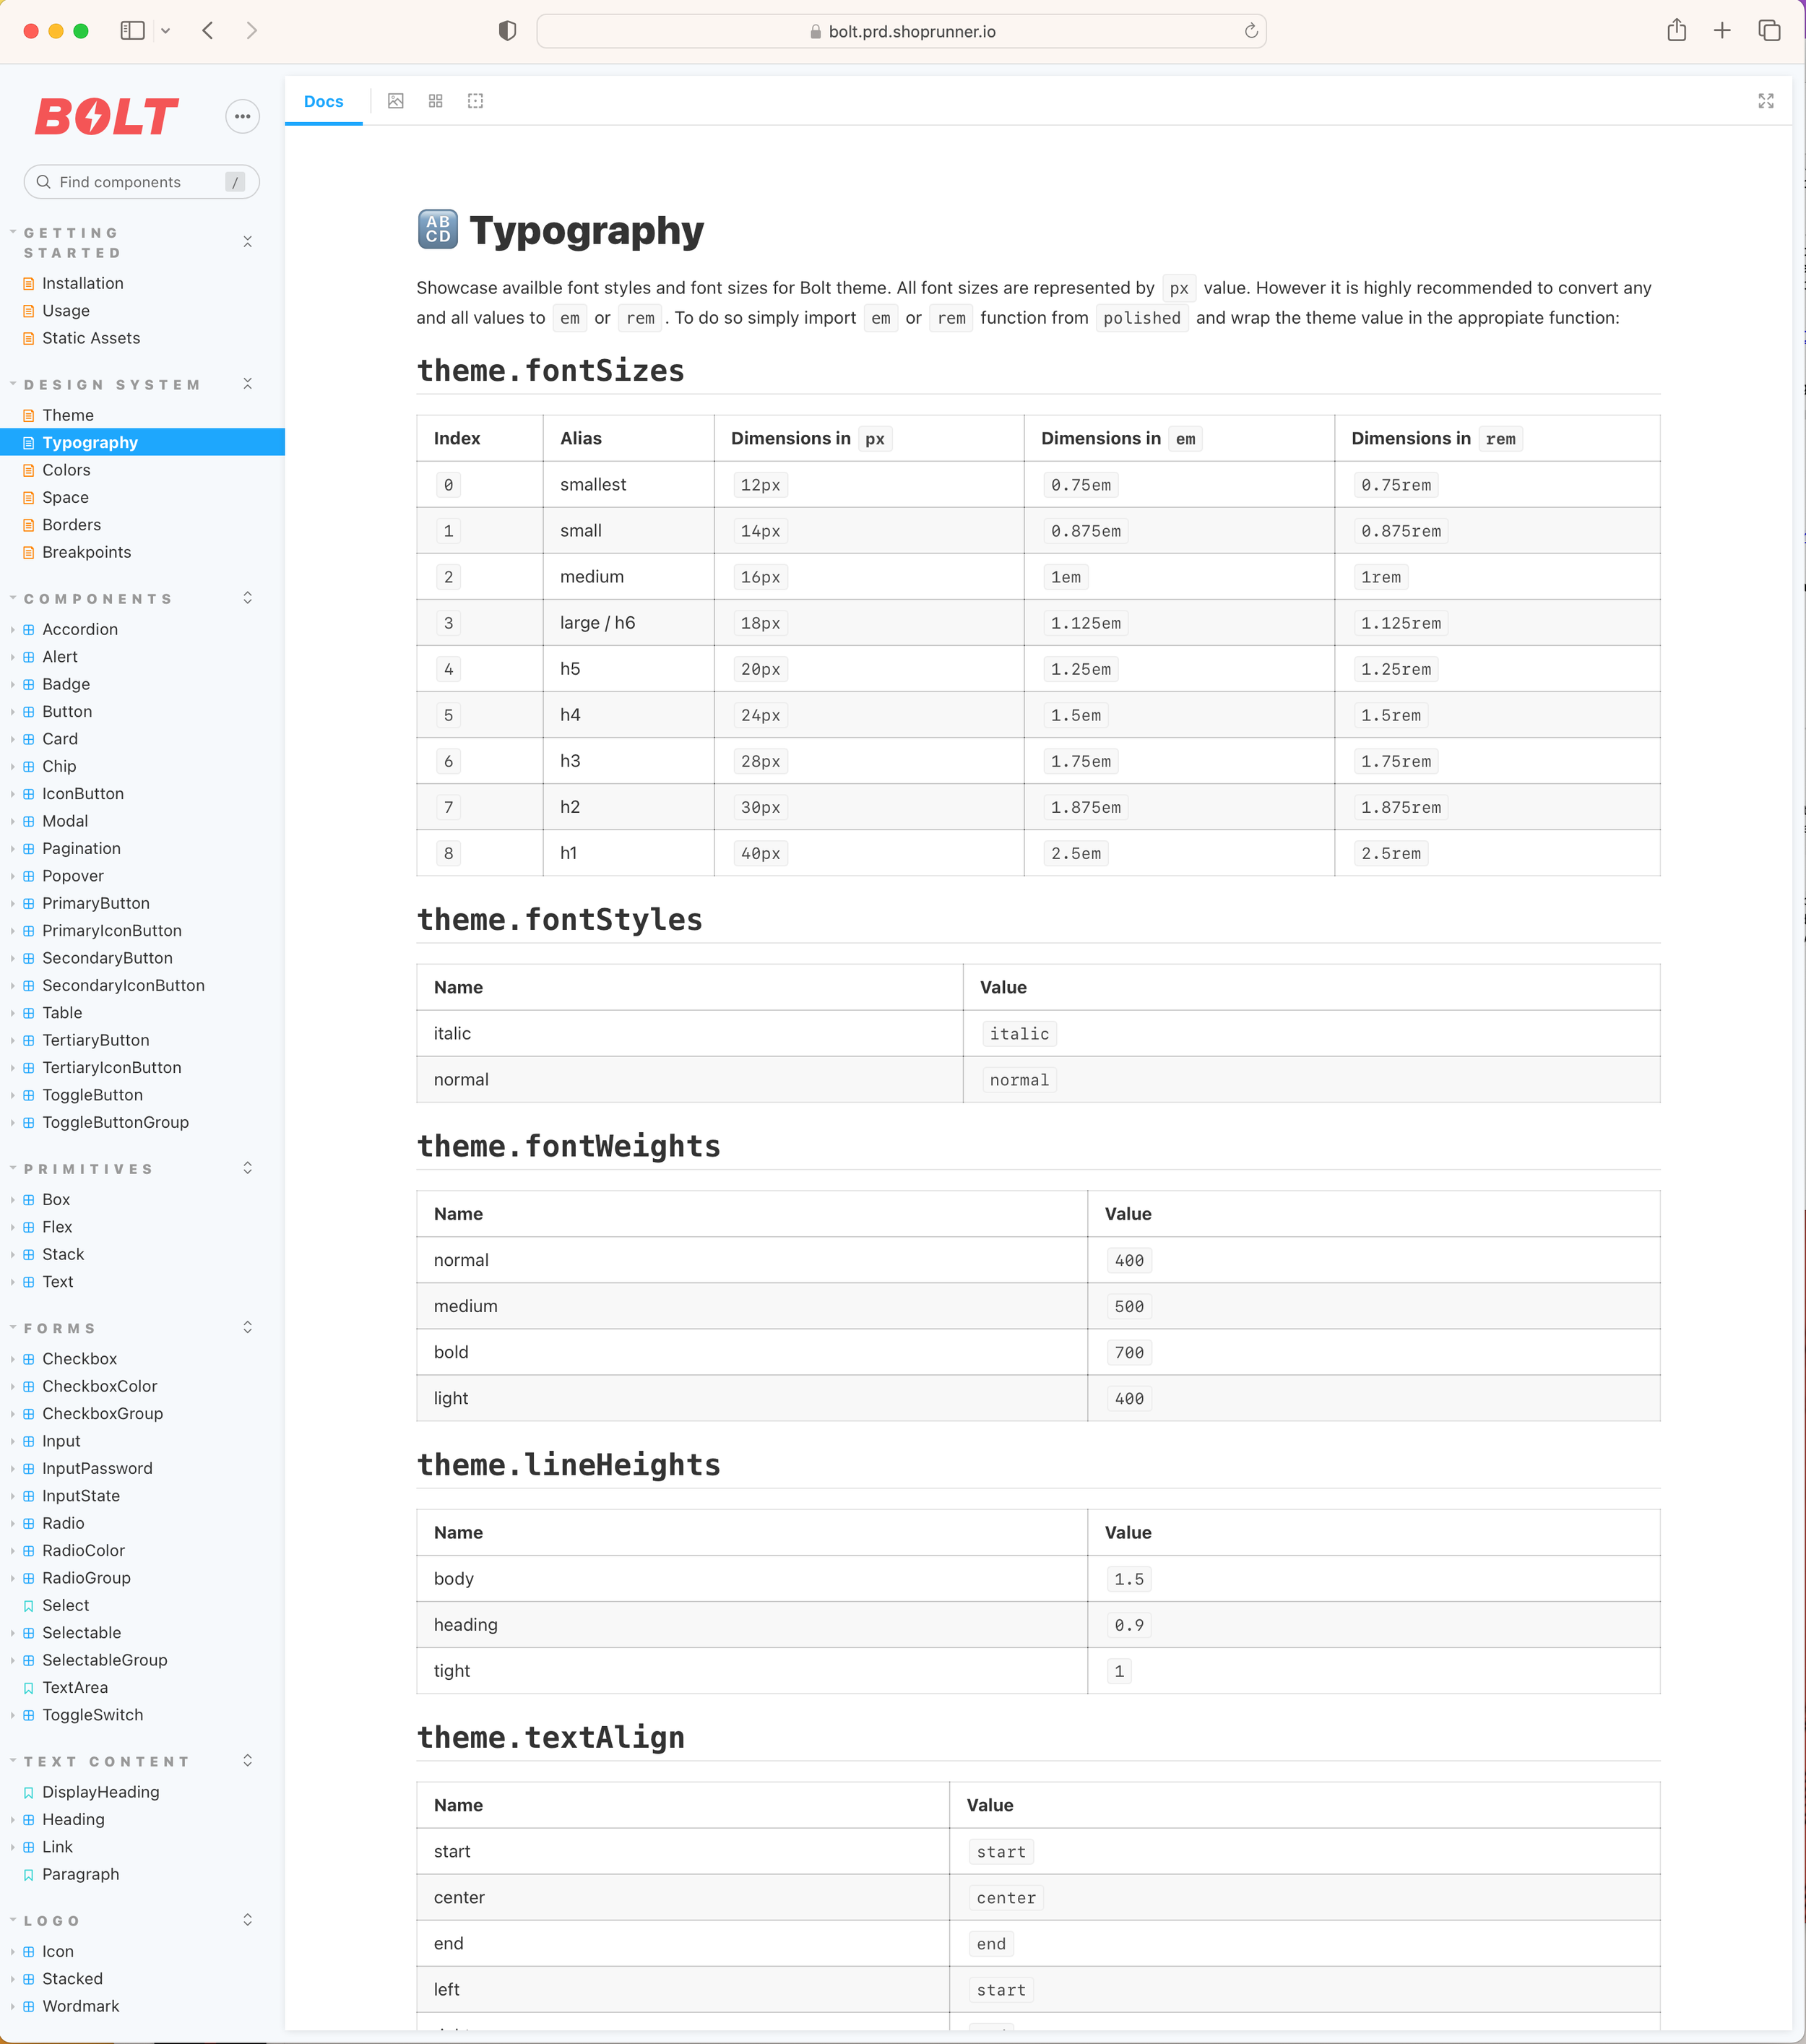Click the search magnifier icon

[44, 182]
